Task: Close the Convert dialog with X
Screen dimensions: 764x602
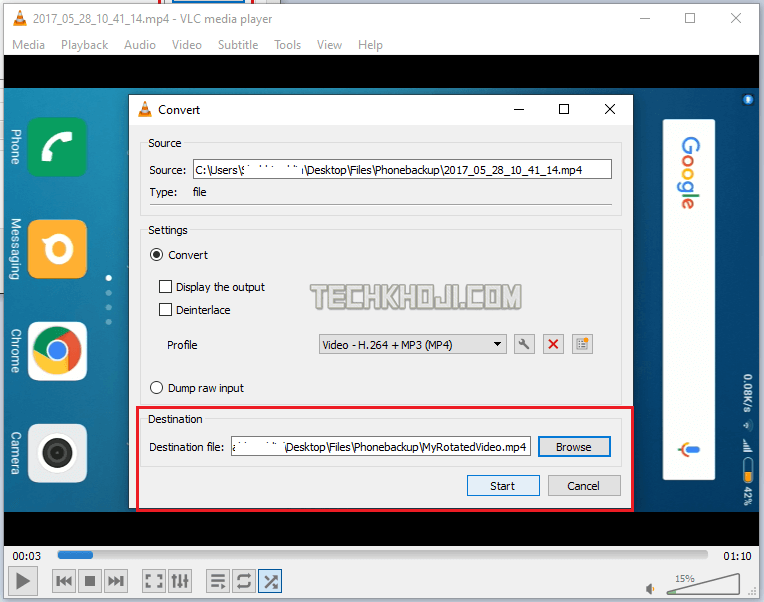Action: [610, 109]
